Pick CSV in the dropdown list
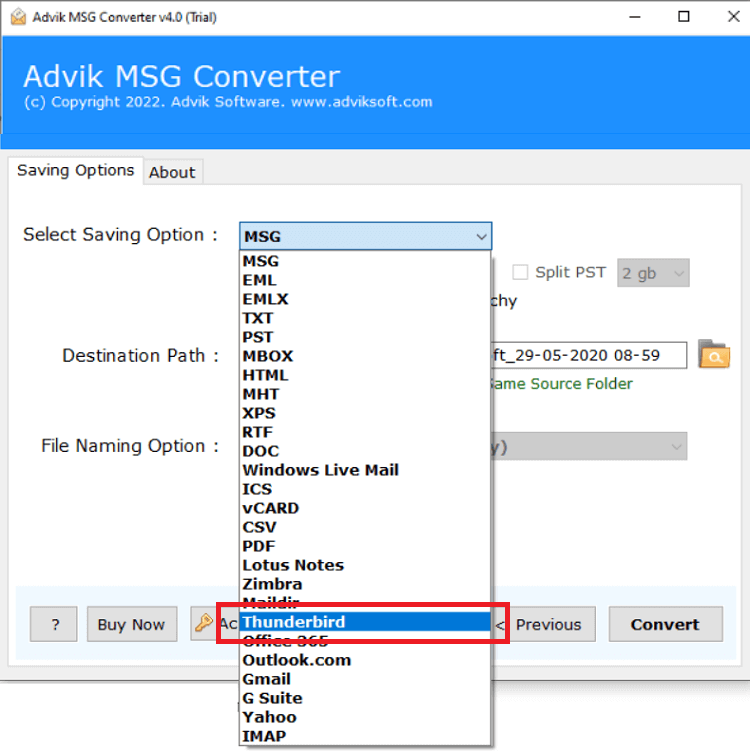 coord(365,527)
